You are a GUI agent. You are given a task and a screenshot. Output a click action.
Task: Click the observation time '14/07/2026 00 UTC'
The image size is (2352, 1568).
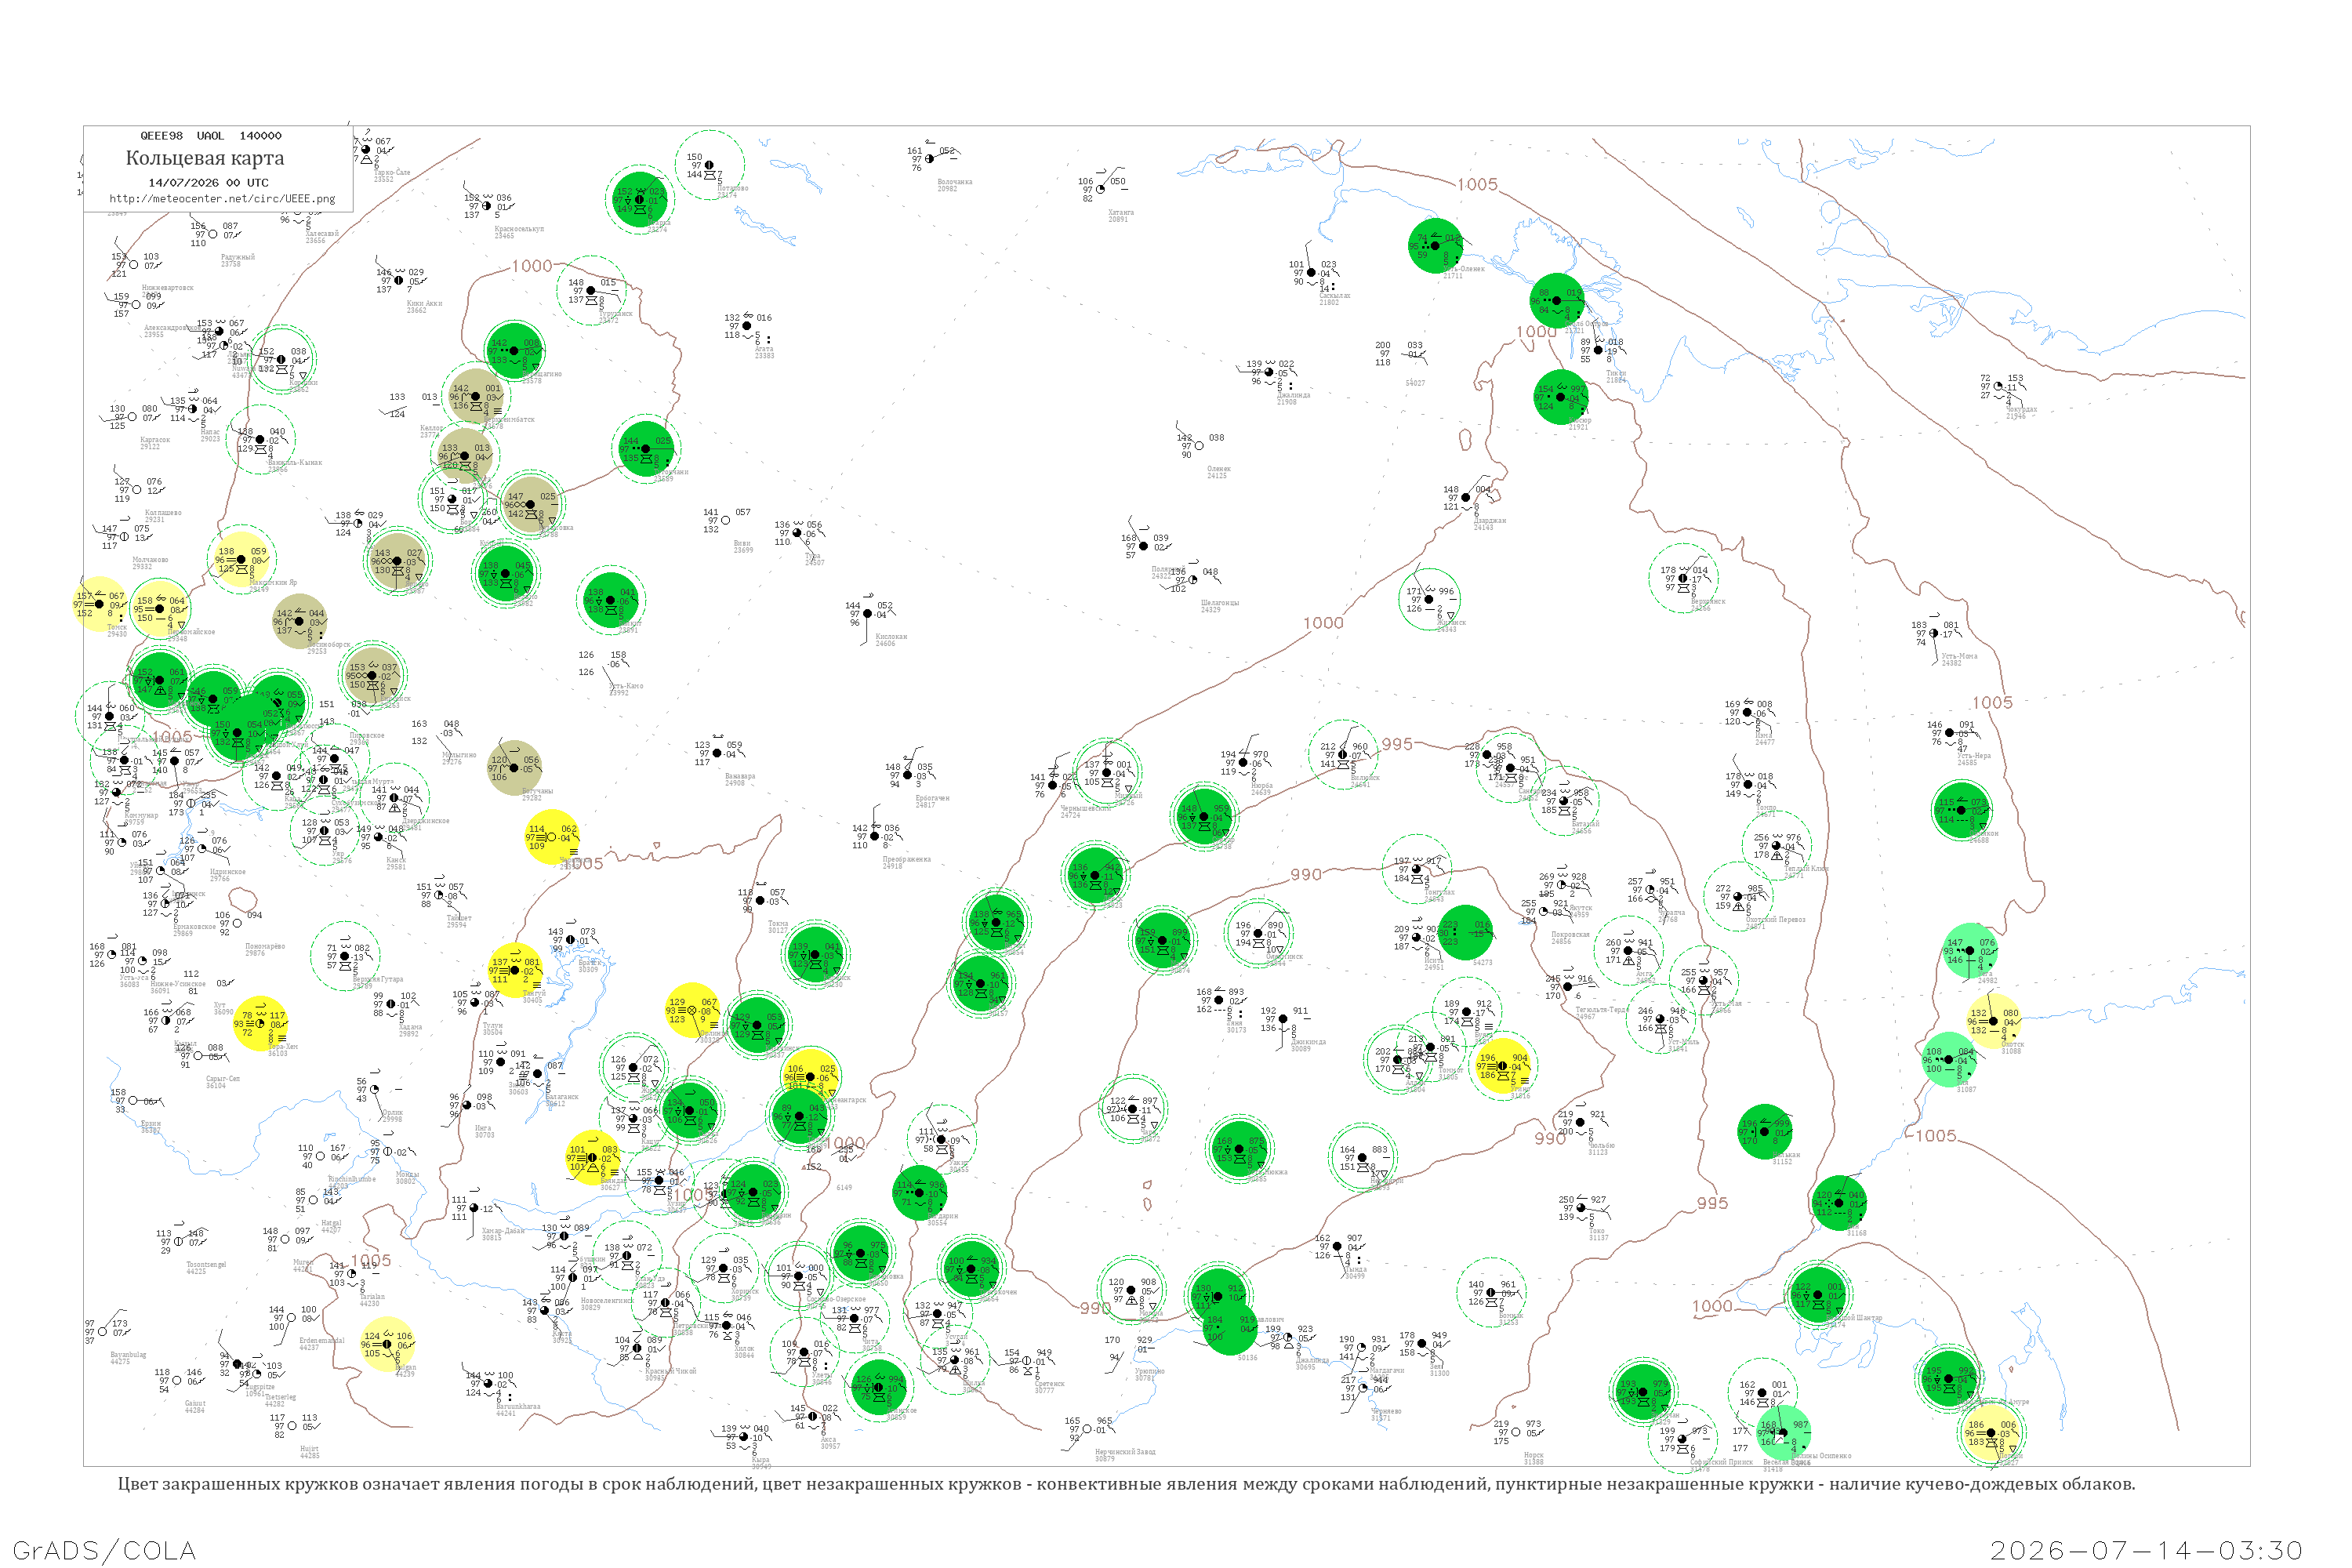click(208, 183)
